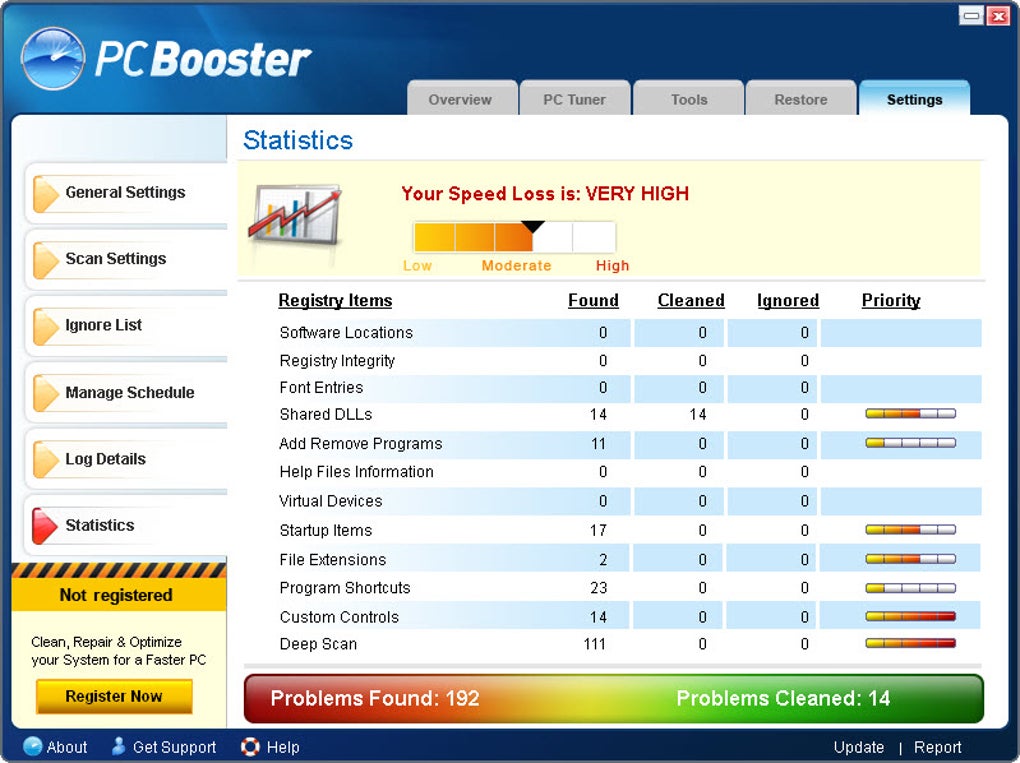Open Scan Settings in sidebar

click(x=126, y=260)
